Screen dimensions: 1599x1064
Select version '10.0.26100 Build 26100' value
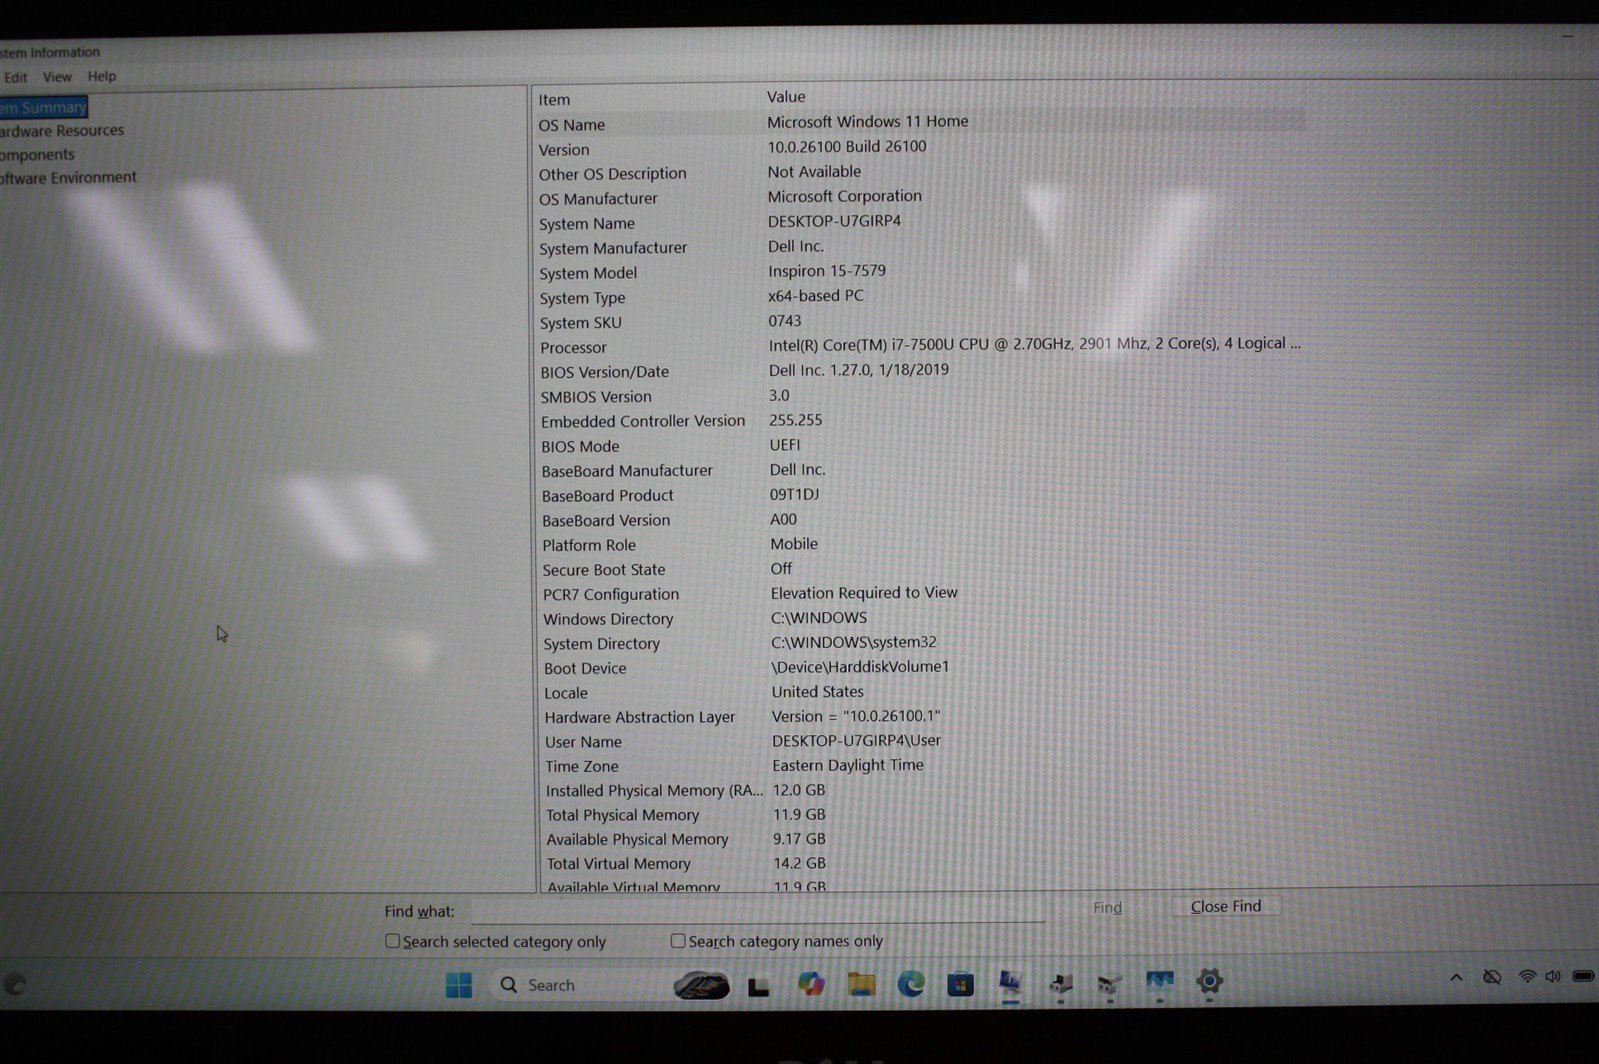pyautogui.click(x=846, y=147)
